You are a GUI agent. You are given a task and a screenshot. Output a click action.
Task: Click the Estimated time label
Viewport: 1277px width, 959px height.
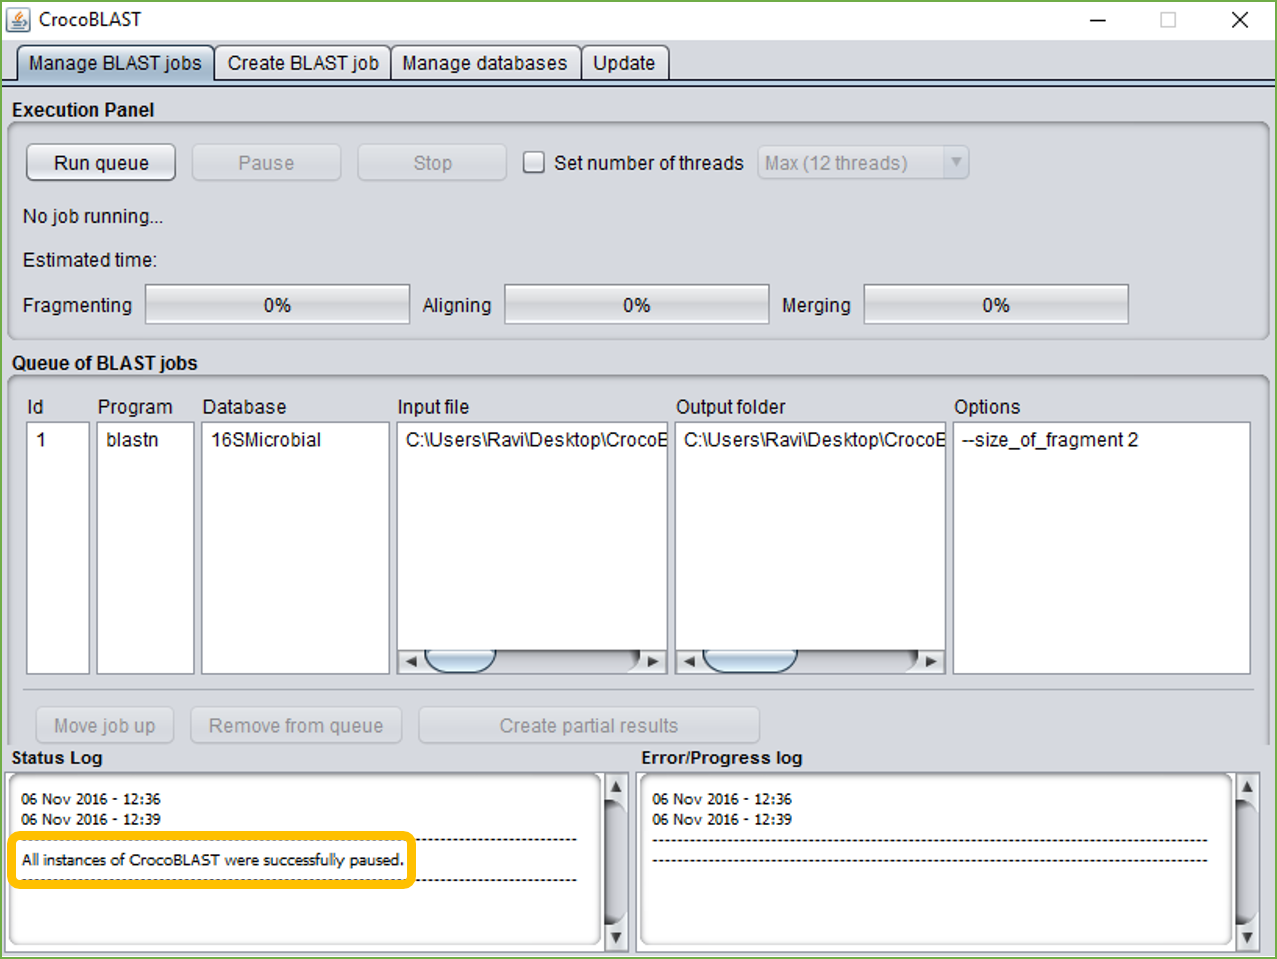[x=90, y=260]
